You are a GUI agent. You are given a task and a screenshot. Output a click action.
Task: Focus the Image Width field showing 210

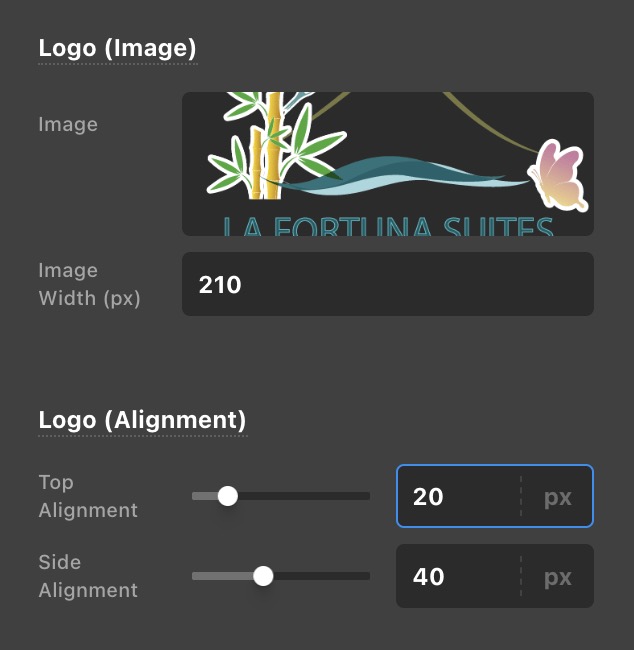coord(388,284)
